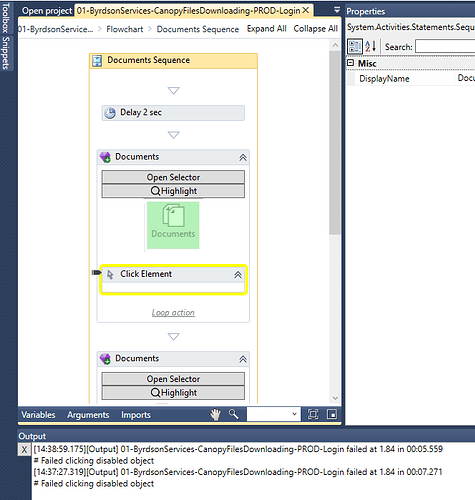Focus the Properties Search field
475x500 pixels.
coord(445,47)
